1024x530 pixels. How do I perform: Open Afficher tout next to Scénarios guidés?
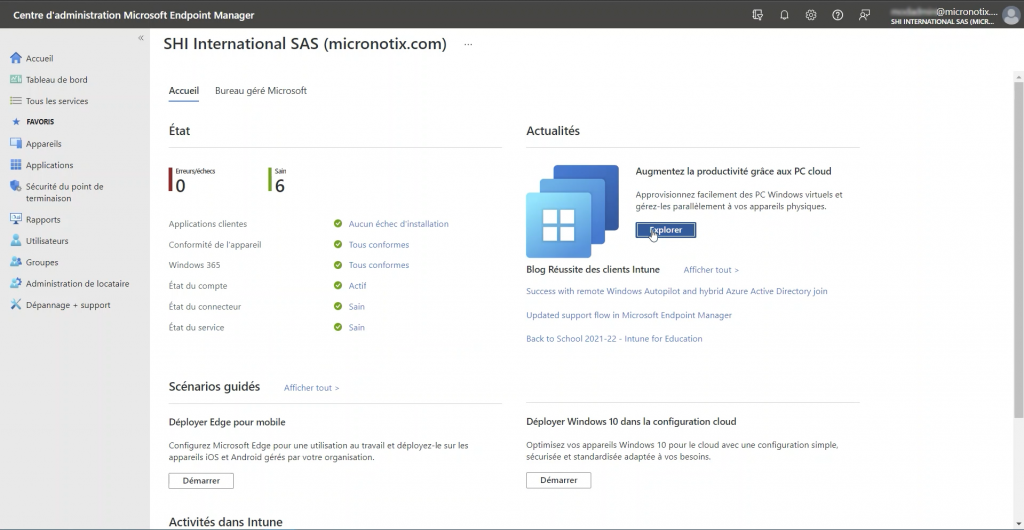312,388
